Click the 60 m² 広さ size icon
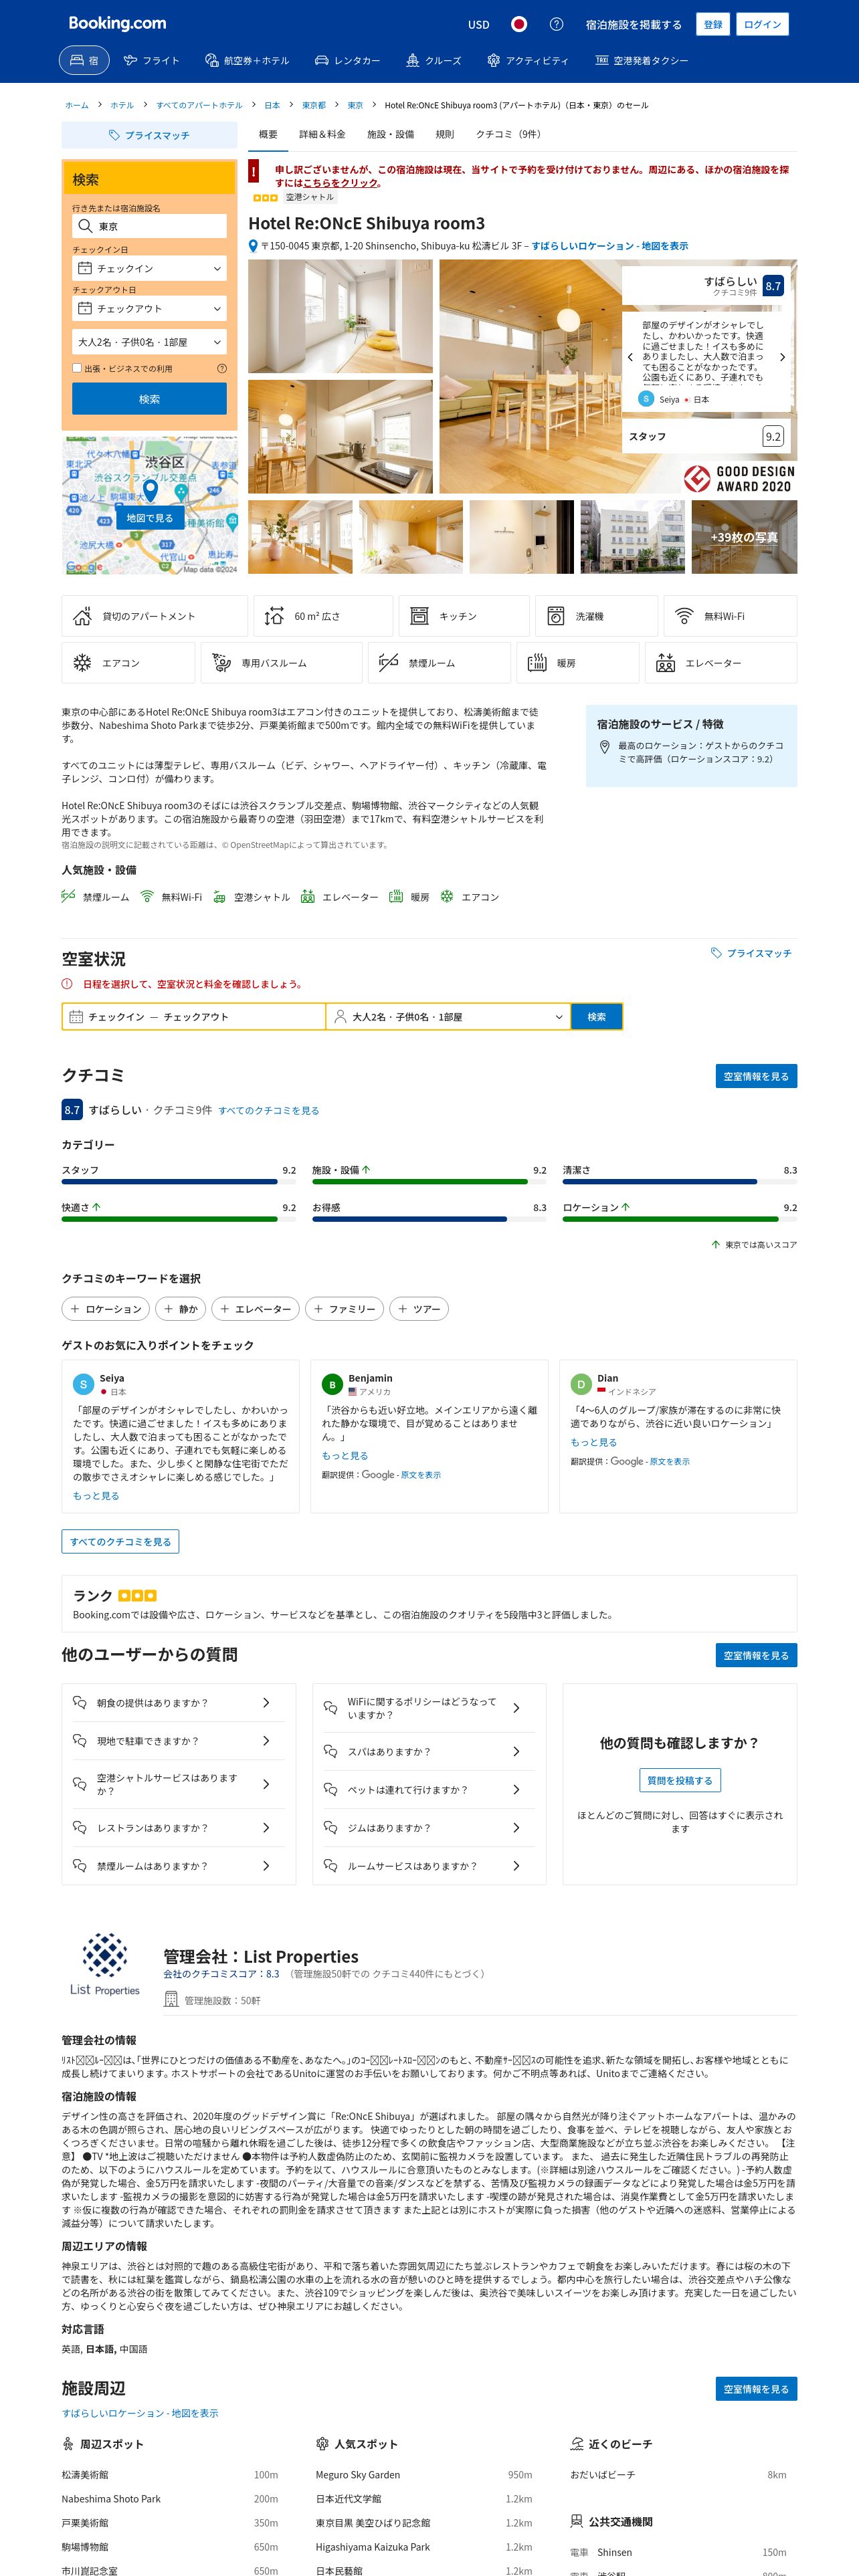Viewport: 859px width, 2576px height. pos(274,617)
